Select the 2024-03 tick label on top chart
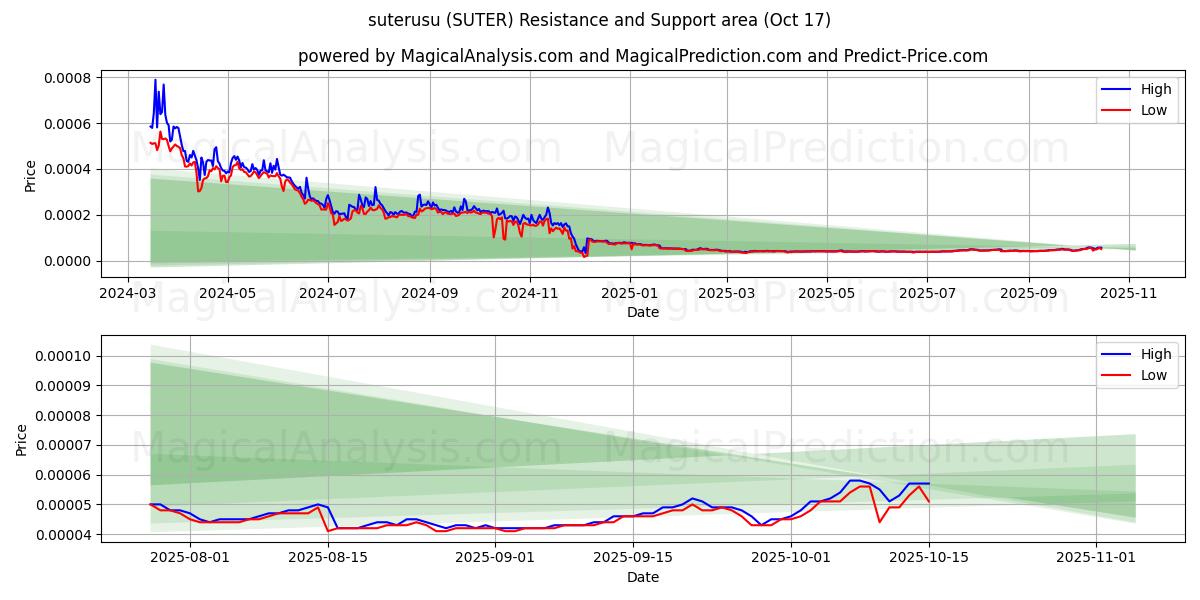Image resolution: width=1200 pixels, height=600 pixels. (127, 294)
